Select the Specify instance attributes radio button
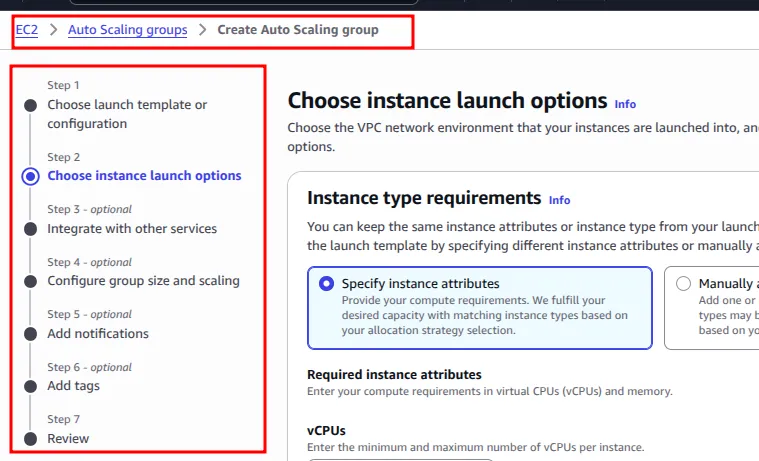 [x=326, y=283]
